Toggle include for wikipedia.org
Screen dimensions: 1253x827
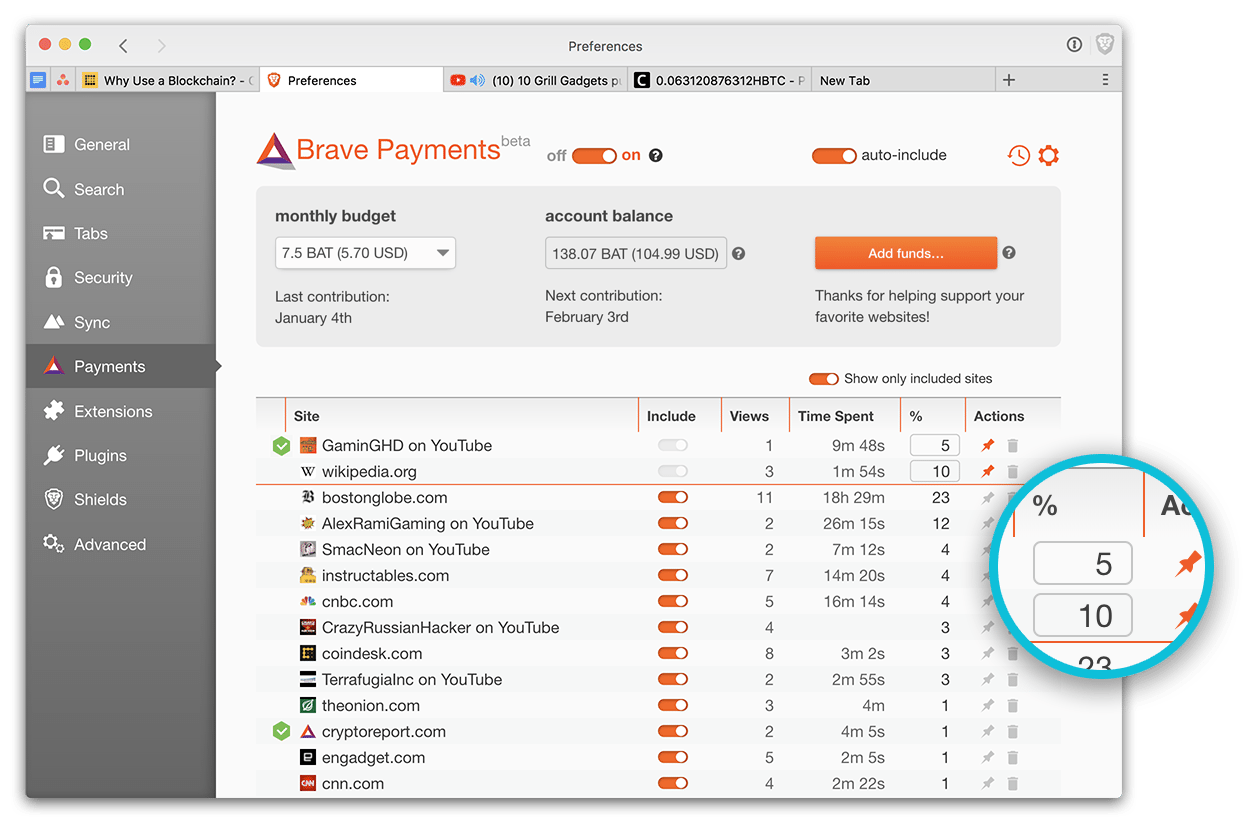coord(673,471)
